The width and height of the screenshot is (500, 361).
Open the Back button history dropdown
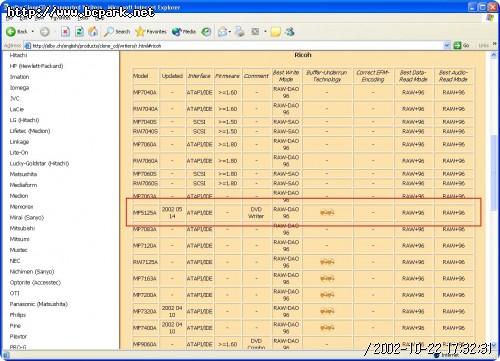tap(33, 32)
